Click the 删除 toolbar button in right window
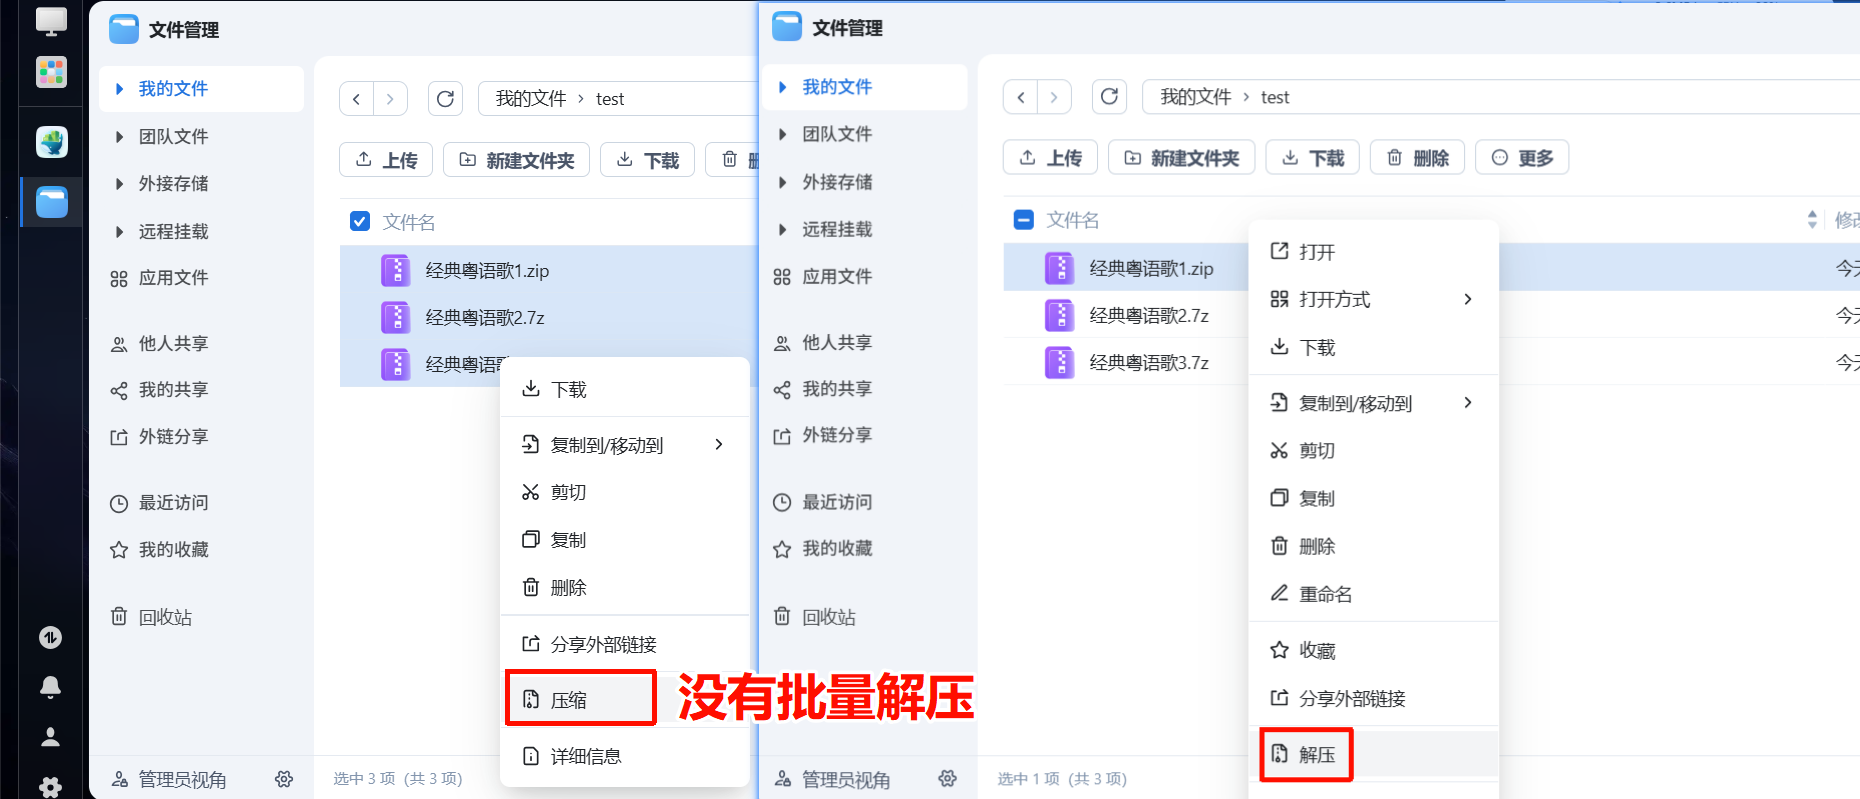Viewport: 1860px width, 799px height. pos(1417,158)
